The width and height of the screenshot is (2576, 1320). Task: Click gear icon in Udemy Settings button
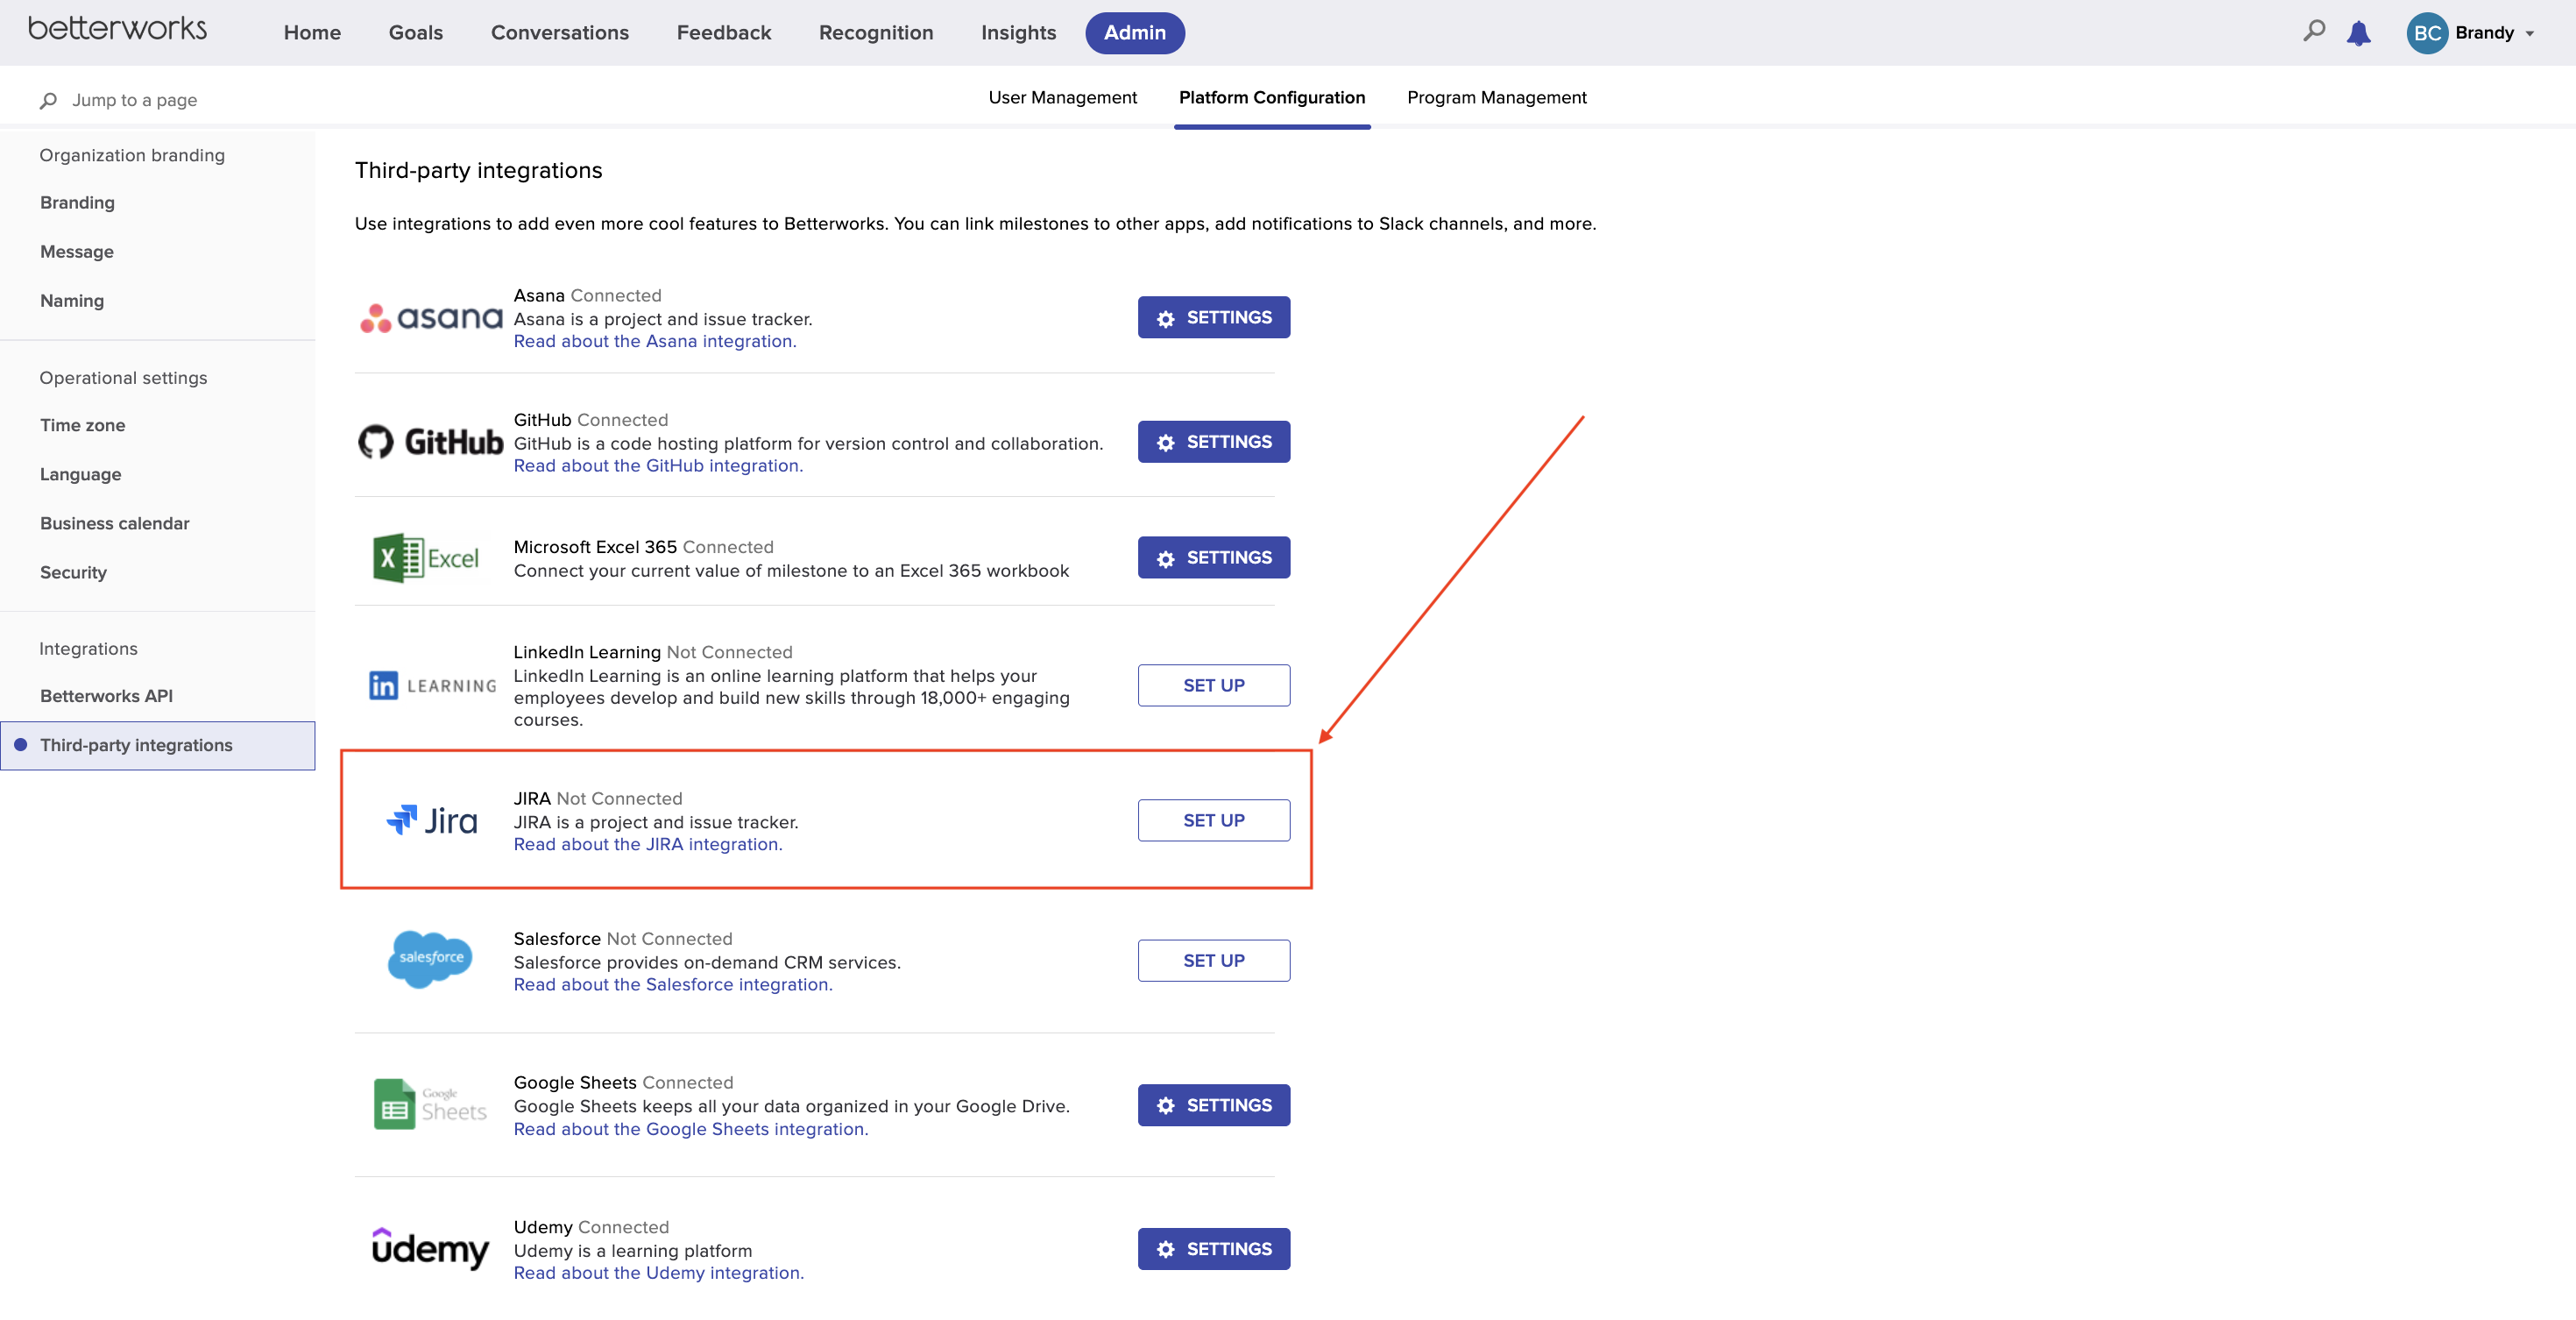[1166, 1250]
